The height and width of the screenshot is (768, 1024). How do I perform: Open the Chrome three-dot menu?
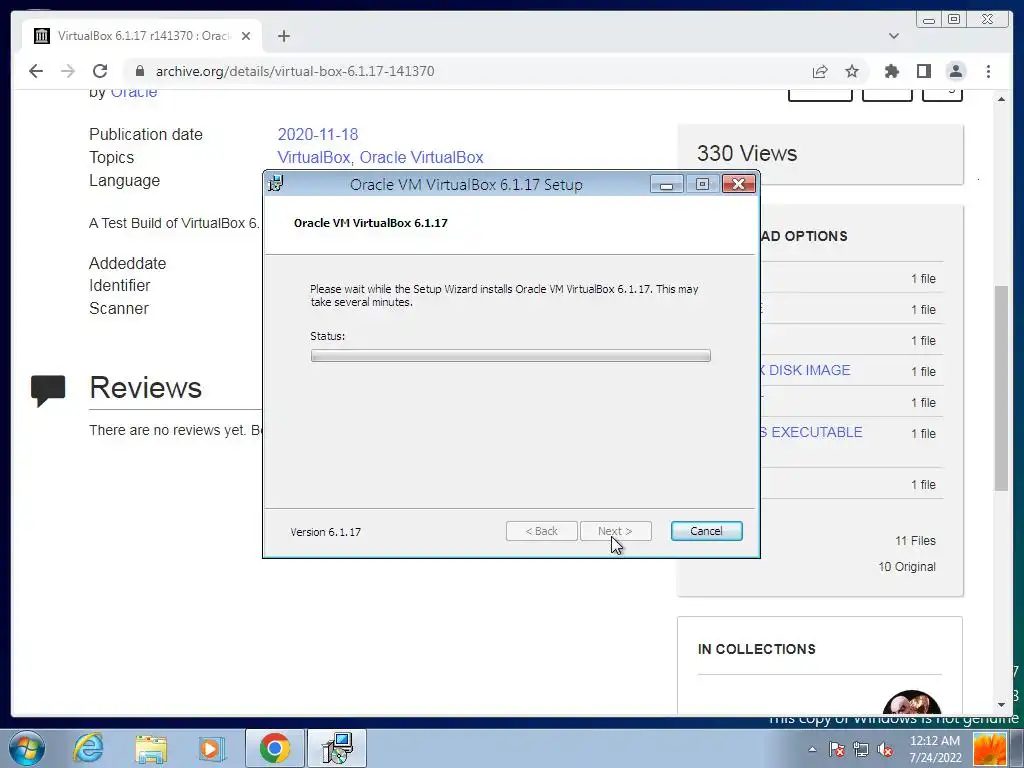click(x=988, y=71)
